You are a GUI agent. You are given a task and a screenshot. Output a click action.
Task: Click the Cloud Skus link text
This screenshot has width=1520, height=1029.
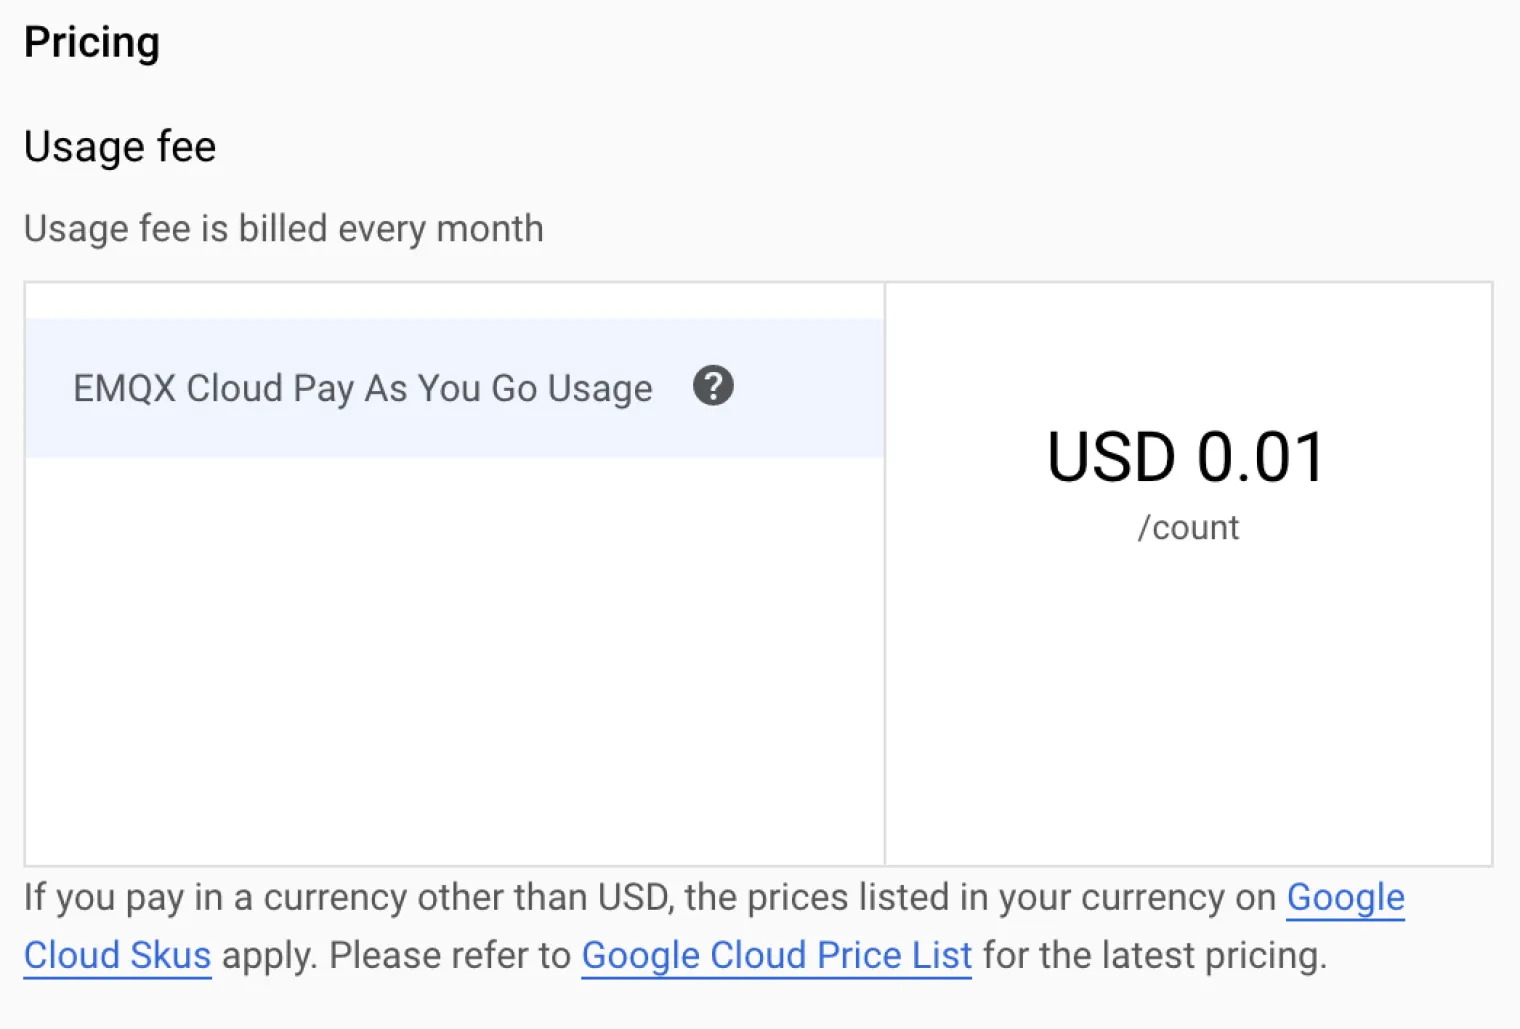tap(117, 956)
